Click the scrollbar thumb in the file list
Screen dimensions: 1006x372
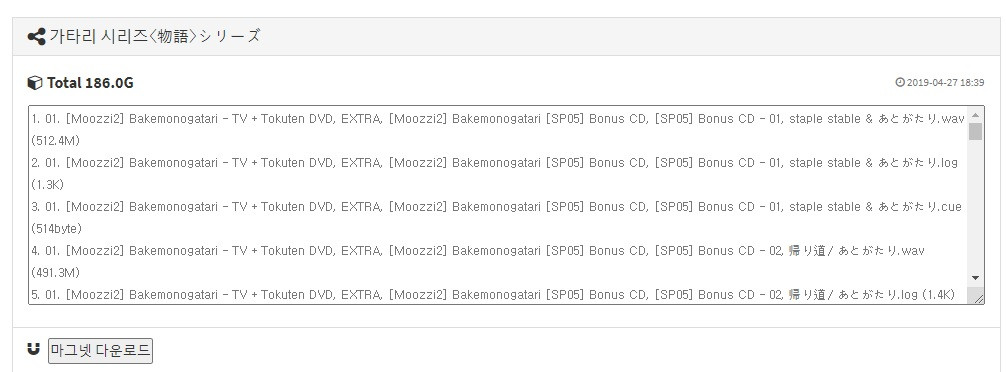coord(976,131)
